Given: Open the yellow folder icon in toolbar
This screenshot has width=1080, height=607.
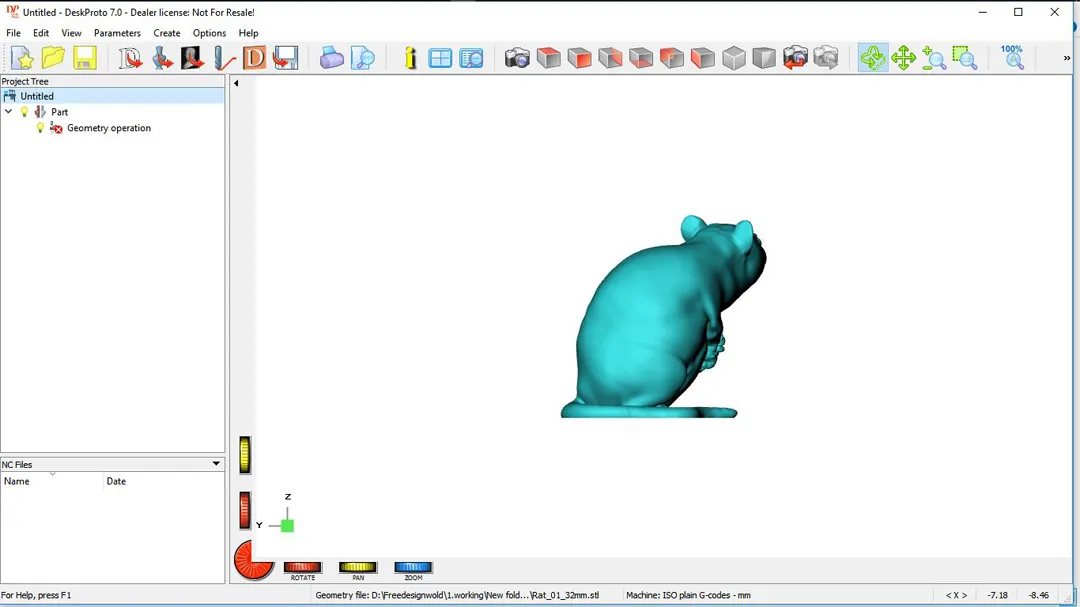Looking at the screenshot, I should tap(53, 58).
